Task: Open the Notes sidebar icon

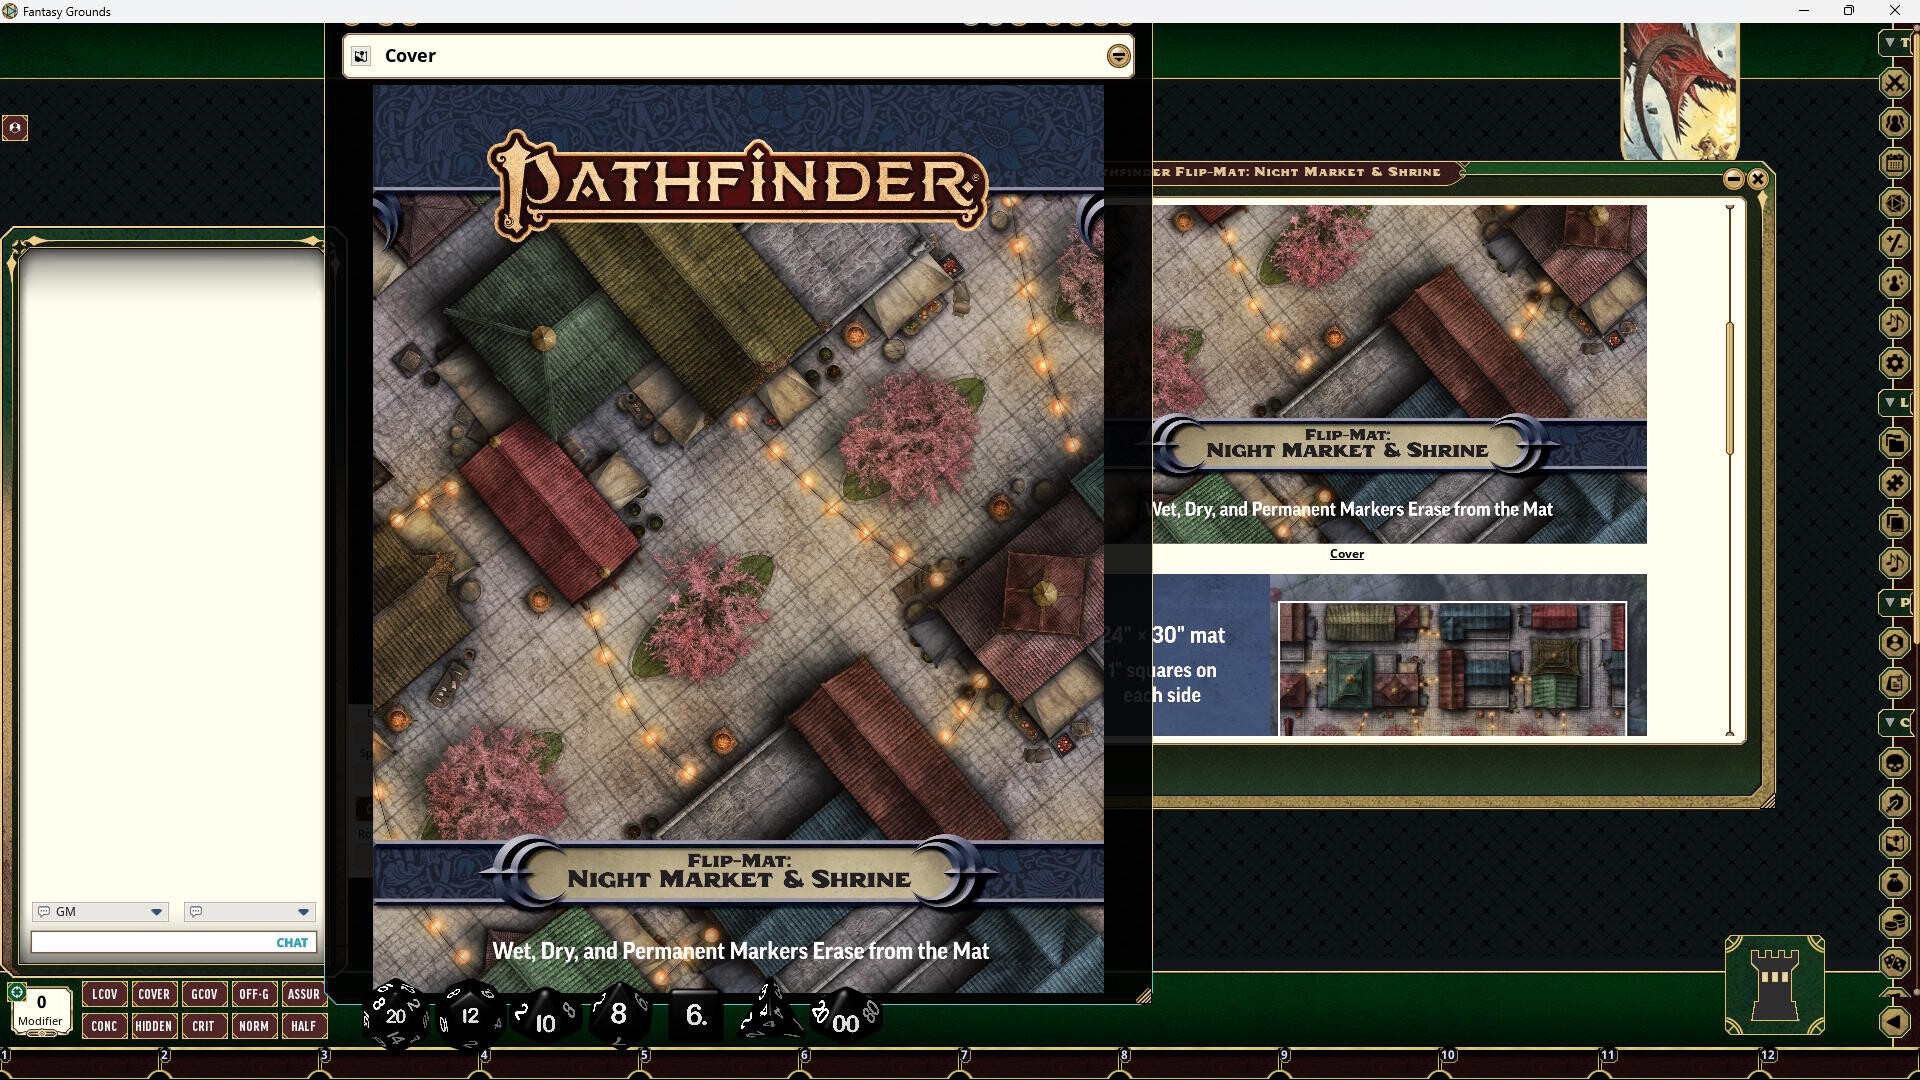Action: (x=1895, y=683)
